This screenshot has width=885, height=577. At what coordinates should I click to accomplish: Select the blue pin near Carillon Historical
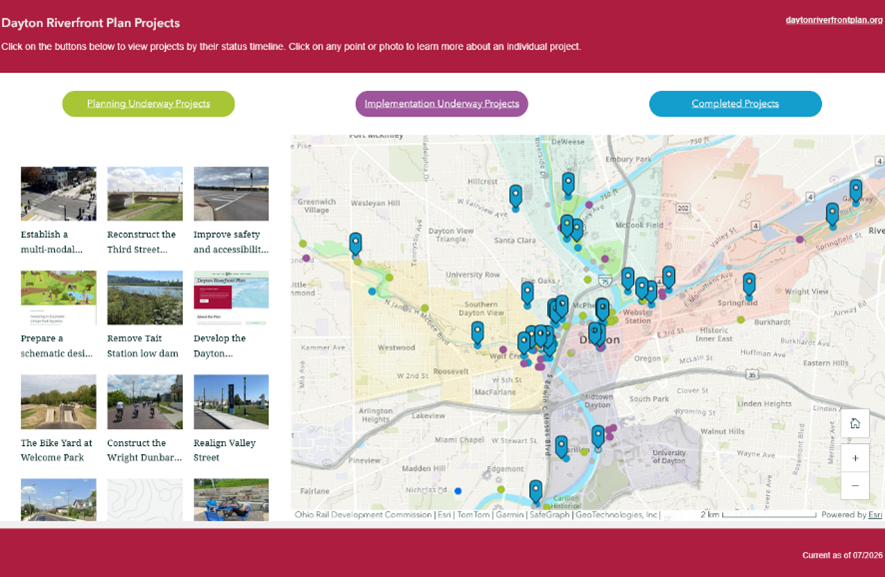pos(536,492)
